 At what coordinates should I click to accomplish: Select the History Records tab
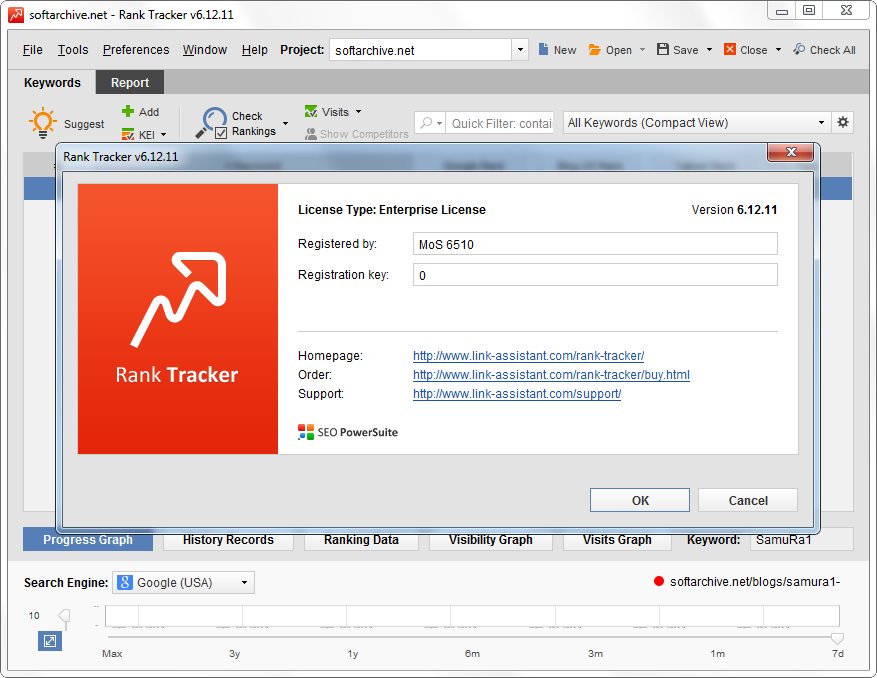click(x=228, y=540)
